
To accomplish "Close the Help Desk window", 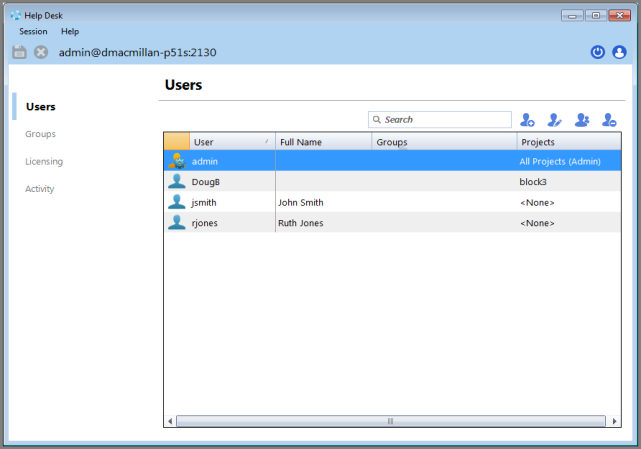I will pyautogui.click(x=619, y=16).
